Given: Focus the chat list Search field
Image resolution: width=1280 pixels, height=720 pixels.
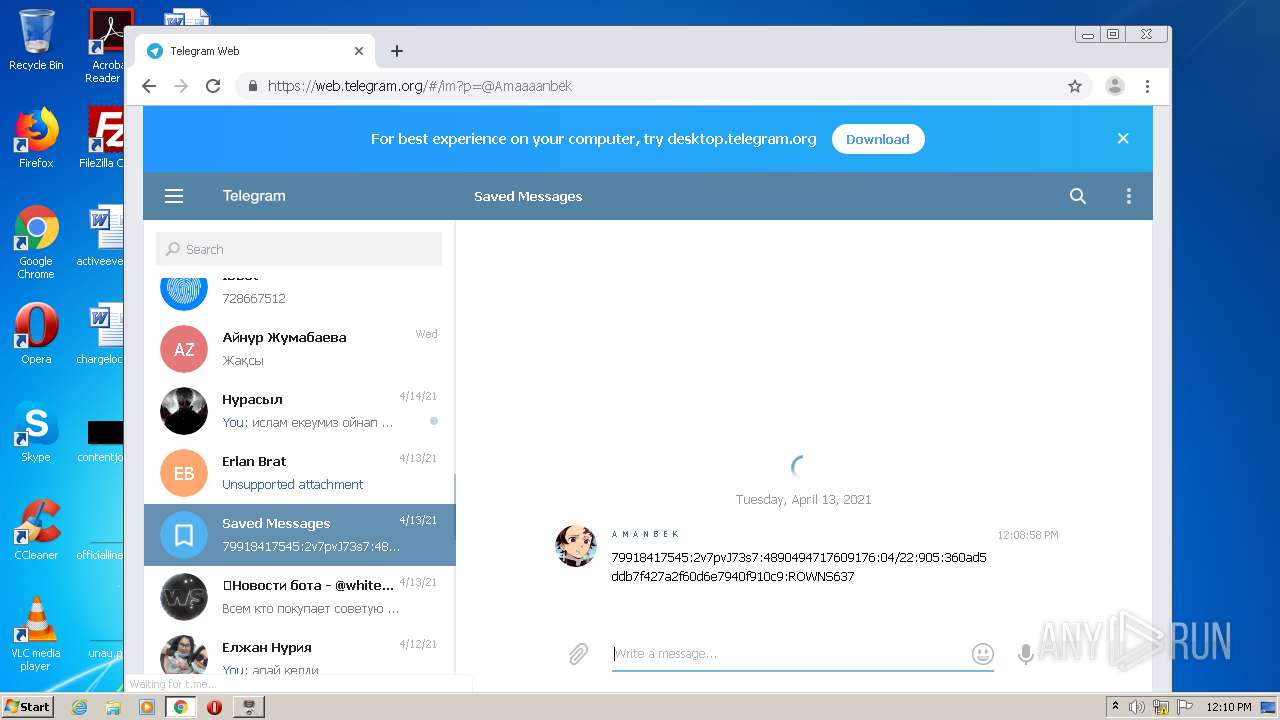Looking at the screenshot, I should pos(299,249).
